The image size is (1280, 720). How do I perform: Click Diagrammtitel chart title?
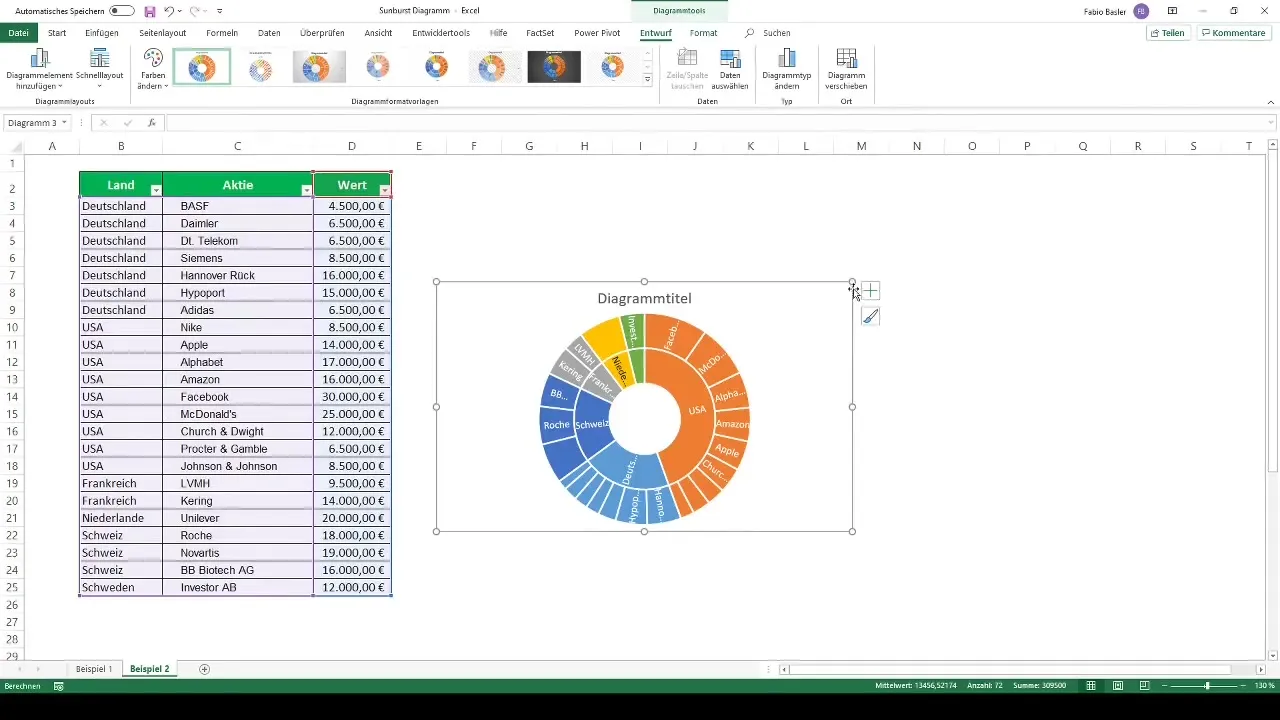click(x=644, y=298)
